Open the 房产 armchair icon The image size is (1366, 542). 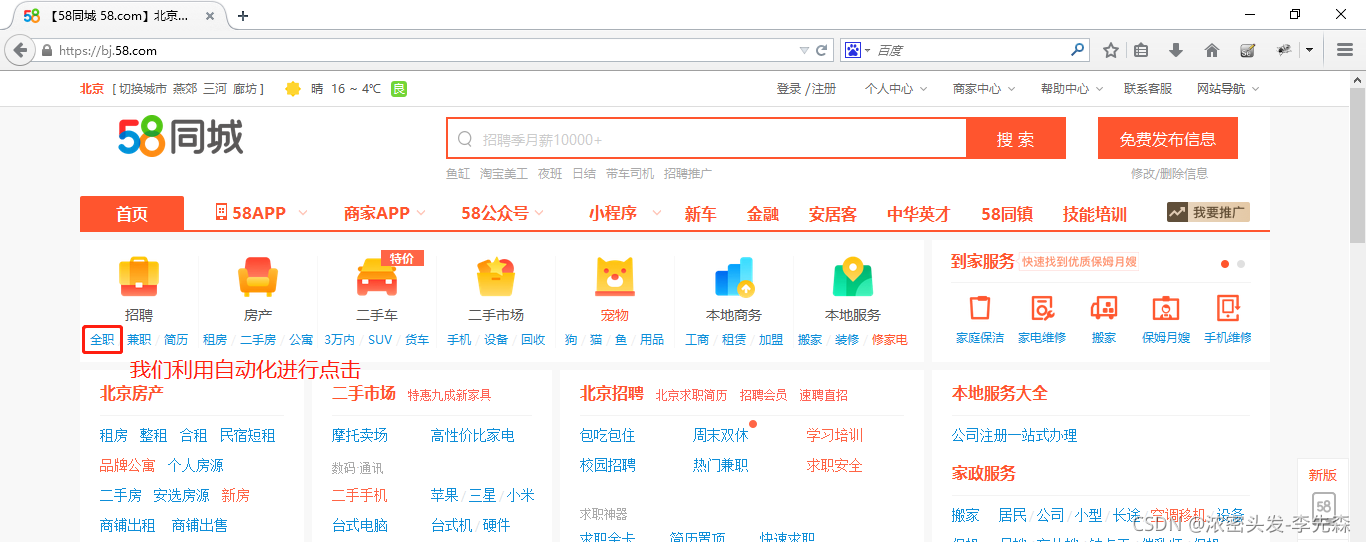258,277
